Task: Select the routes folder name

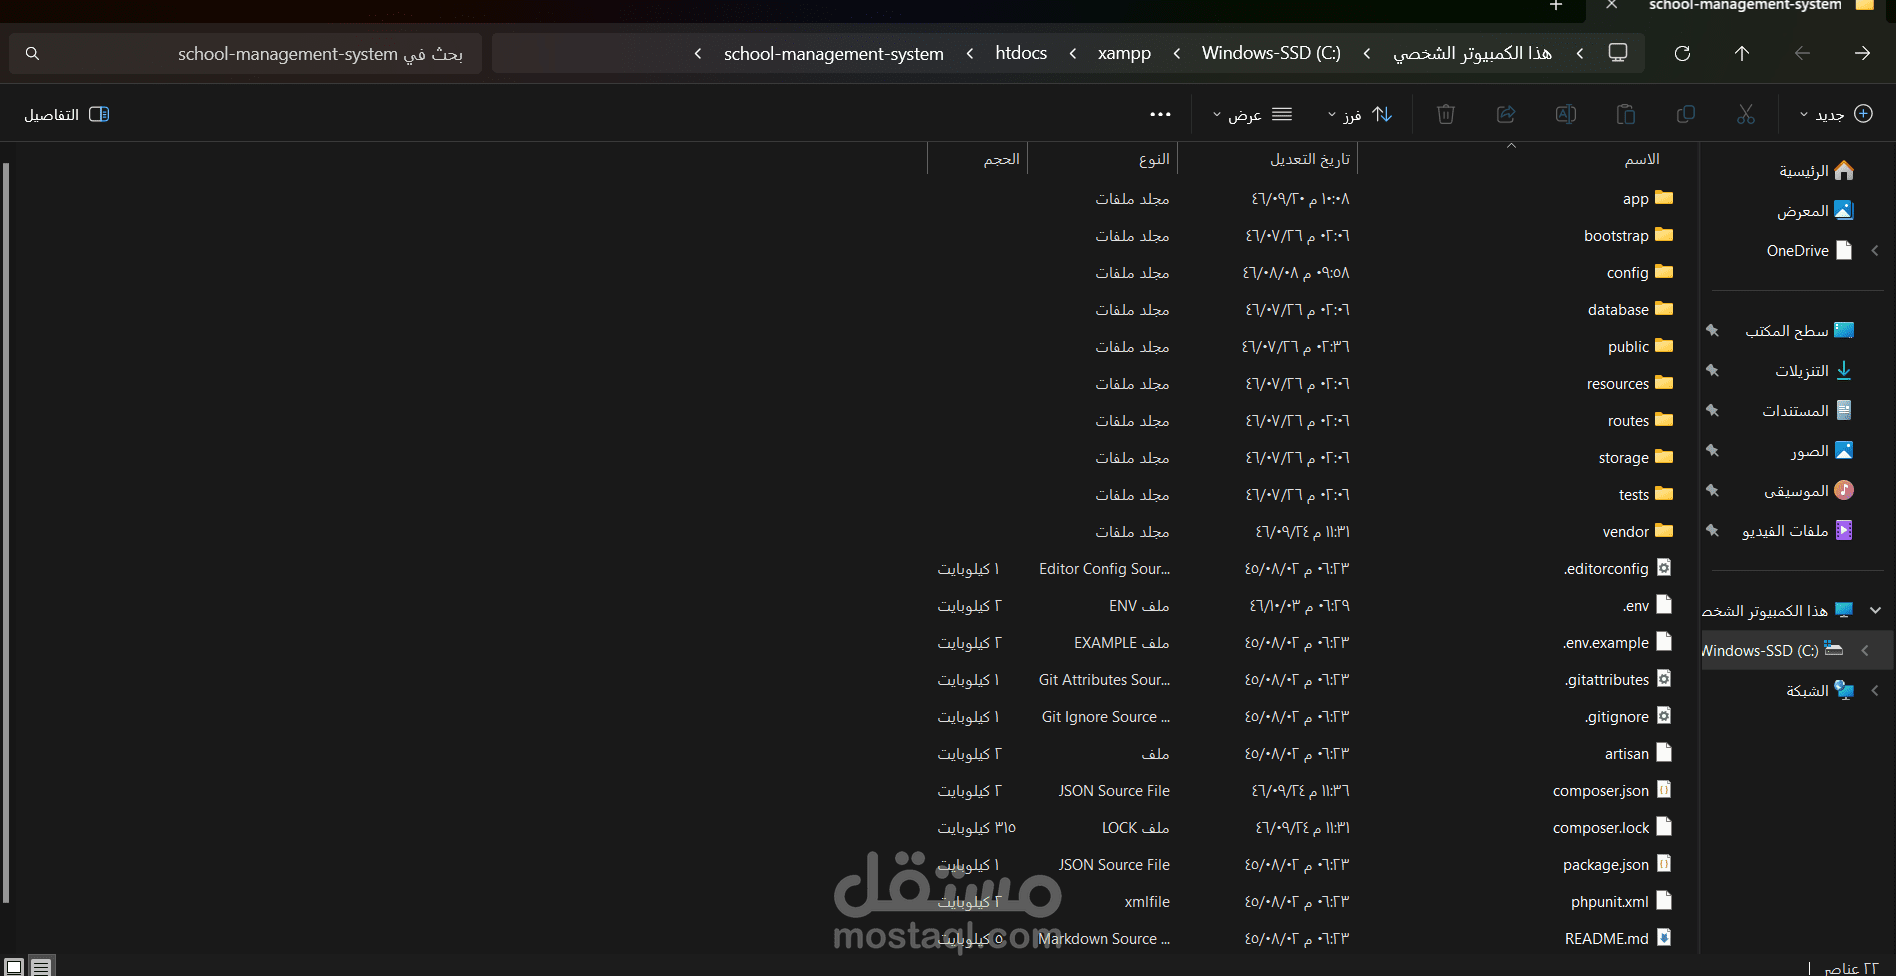Action: click(x=1628, y=421)
